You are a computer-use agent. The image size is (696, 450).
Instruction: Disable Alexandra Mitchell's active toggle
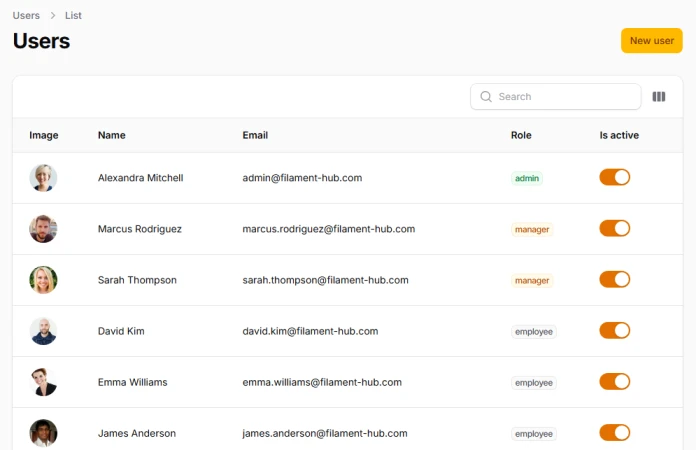(x=614, y=177)
